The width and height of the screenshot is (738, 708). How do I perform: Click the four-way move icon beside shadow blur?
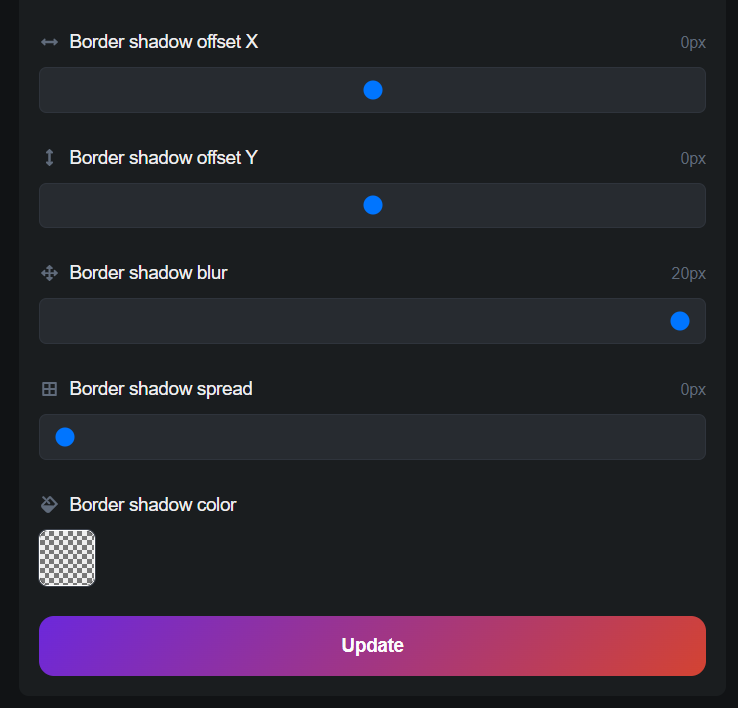click(49, 273)
